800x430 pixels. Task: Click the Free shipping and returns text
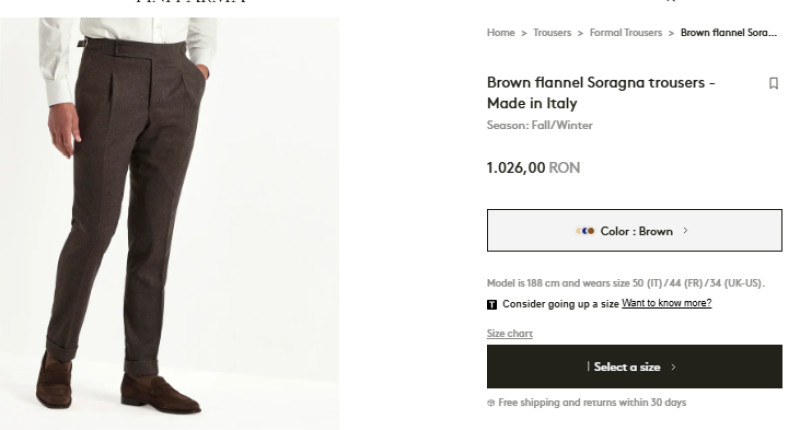tap(592, 403)
